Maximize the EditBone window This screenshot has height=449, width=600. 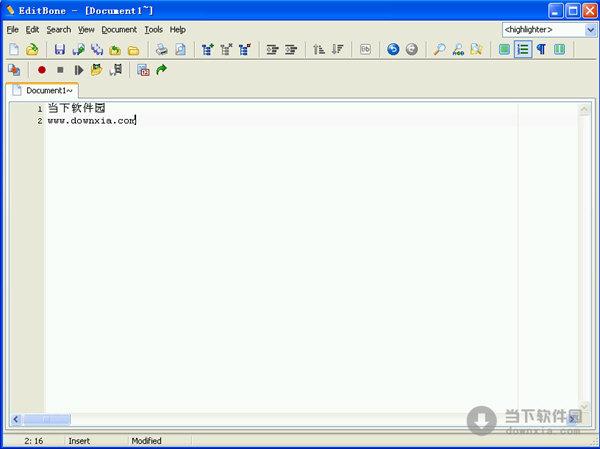point(573,11)
